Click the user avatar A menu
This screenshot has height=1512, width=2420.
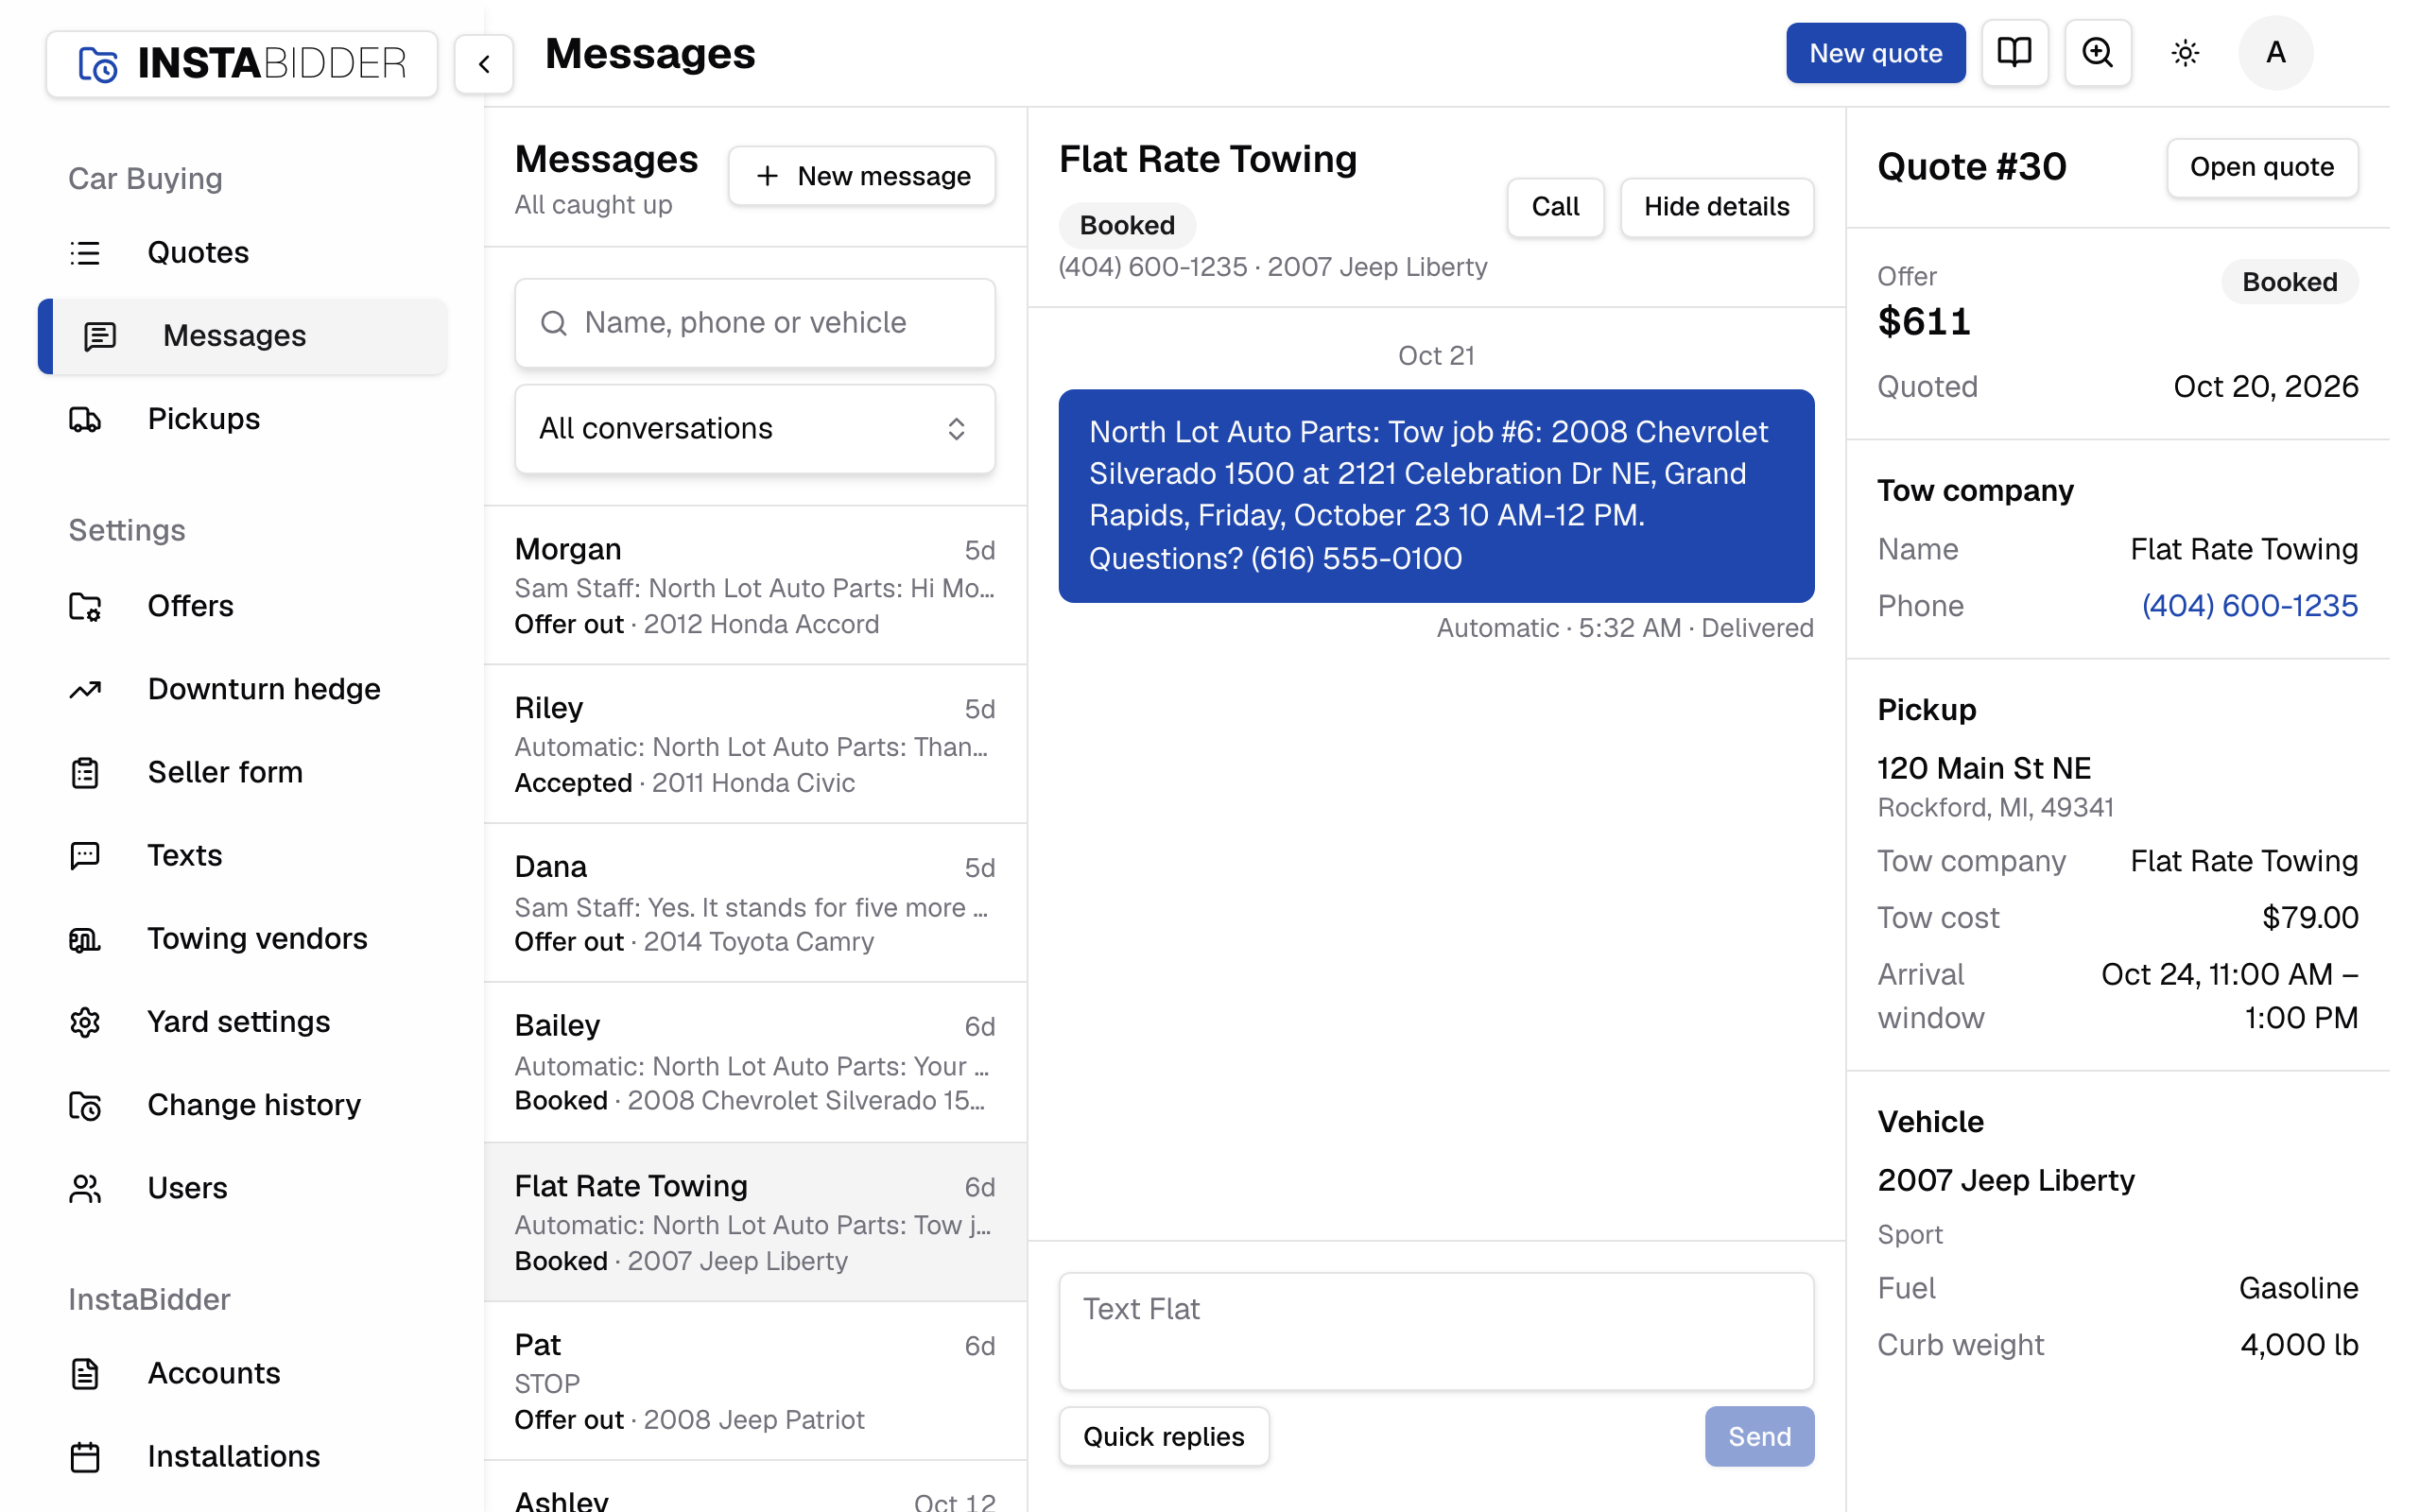[2275, 52]
